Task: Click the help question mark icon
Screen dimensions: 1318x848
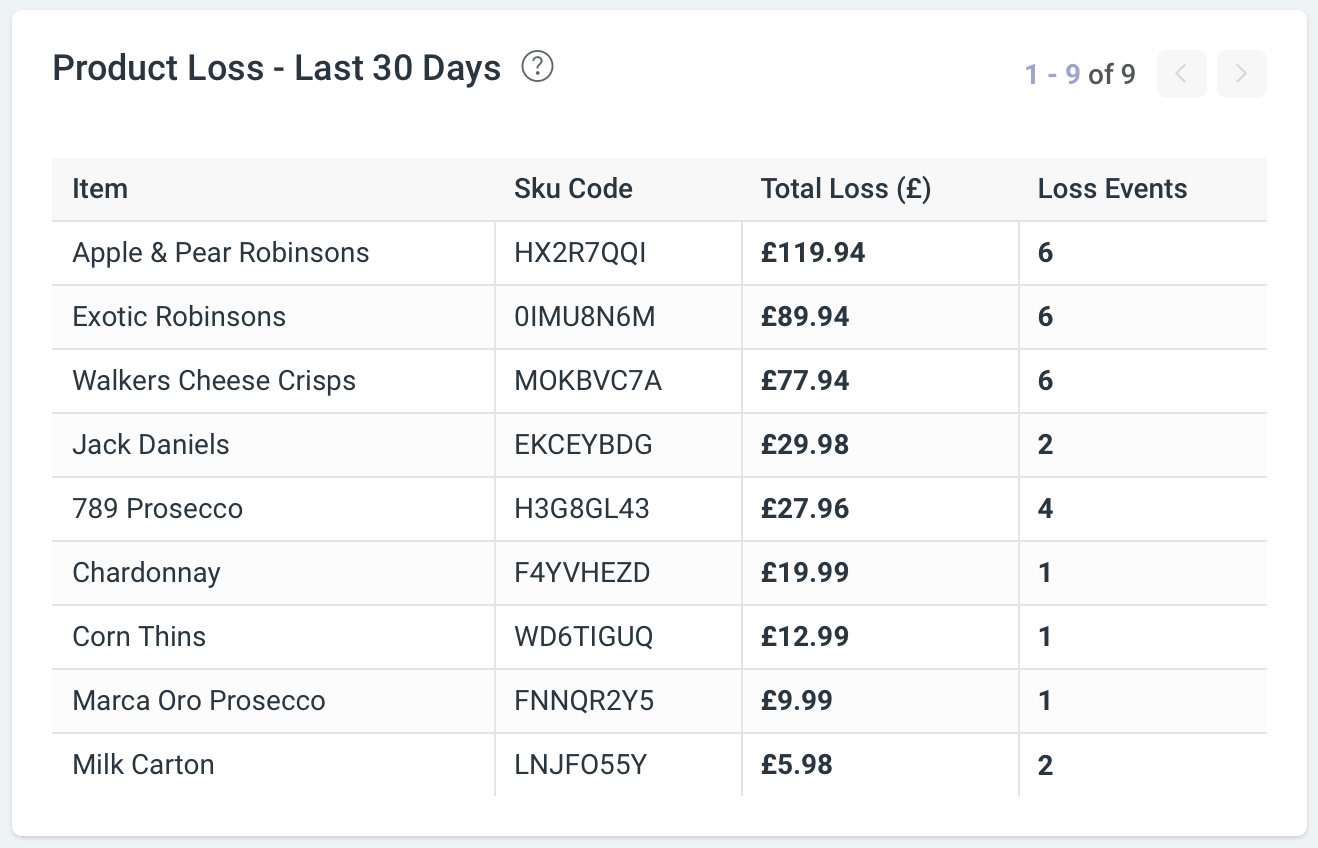Action: (538, 68)
